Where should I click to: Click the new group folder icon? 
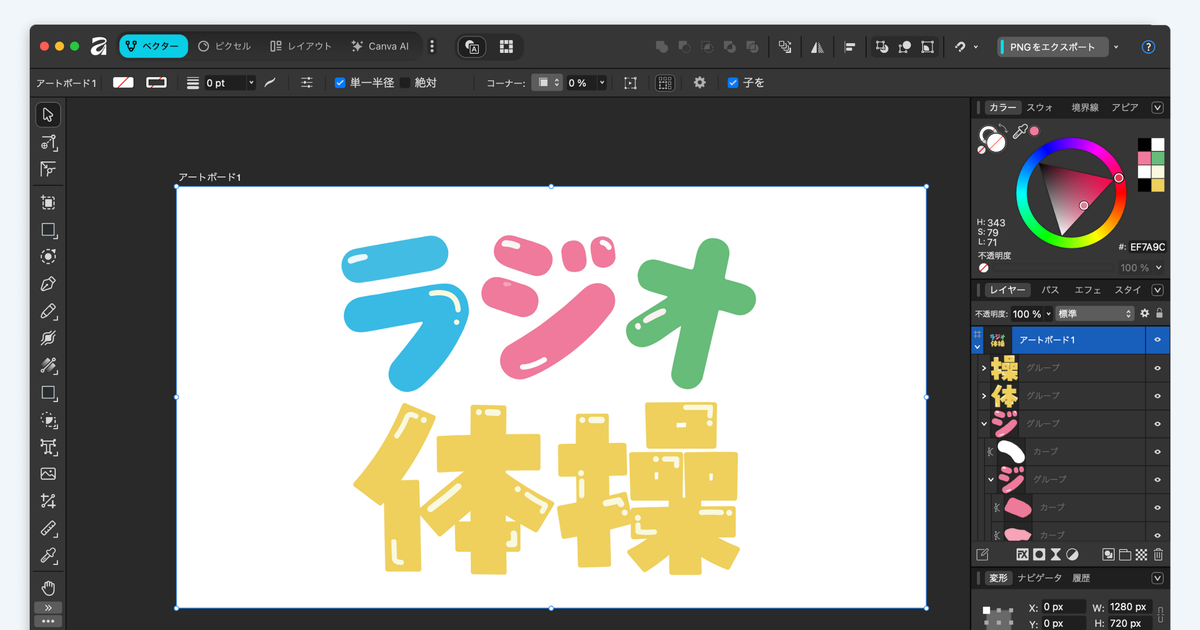(x=1124, y=554)
